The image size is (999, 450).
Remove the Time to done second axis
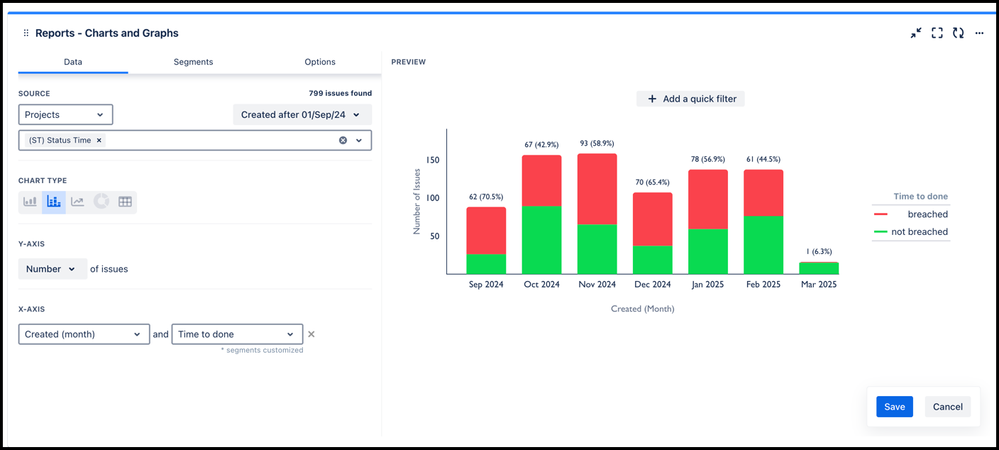coord(311,334)
